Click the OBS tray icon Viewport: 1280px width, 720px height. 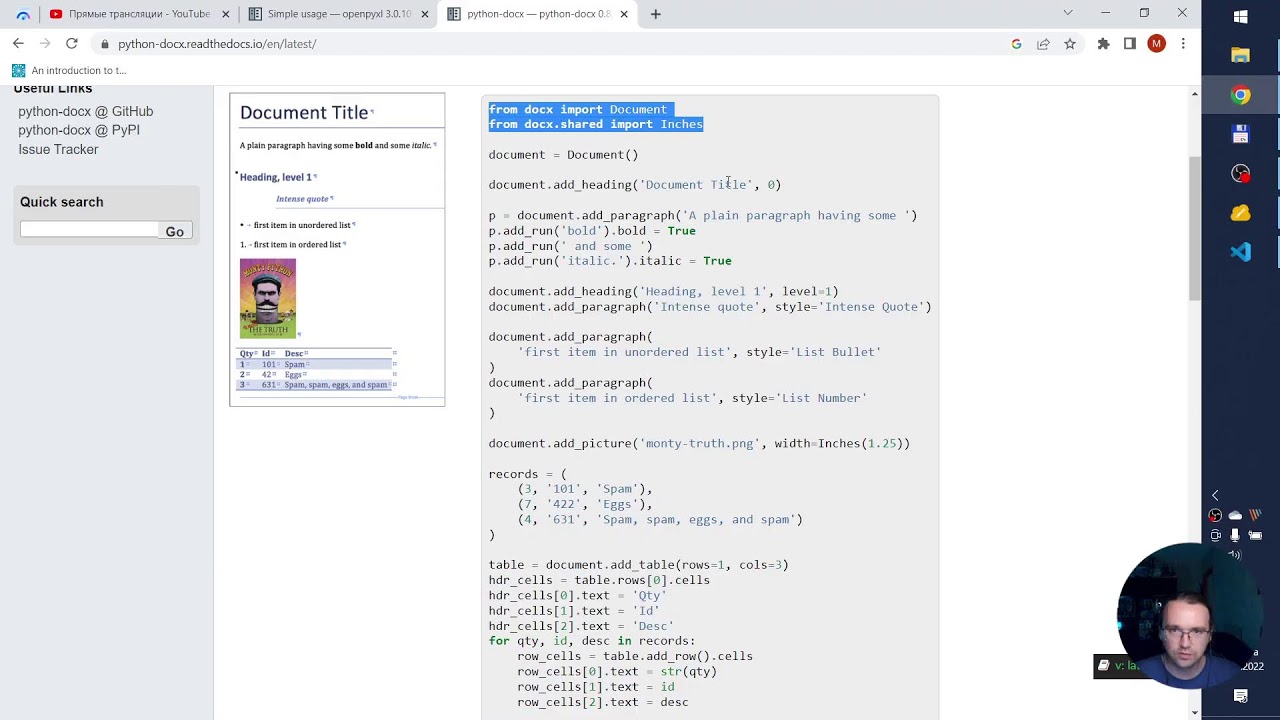pos(1215,515)
